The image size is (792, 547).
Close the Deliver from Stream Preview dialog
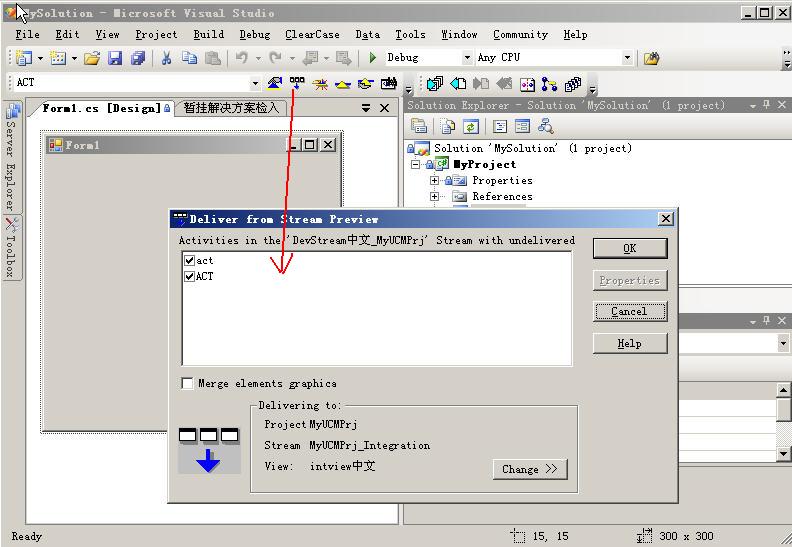(666, 219)
